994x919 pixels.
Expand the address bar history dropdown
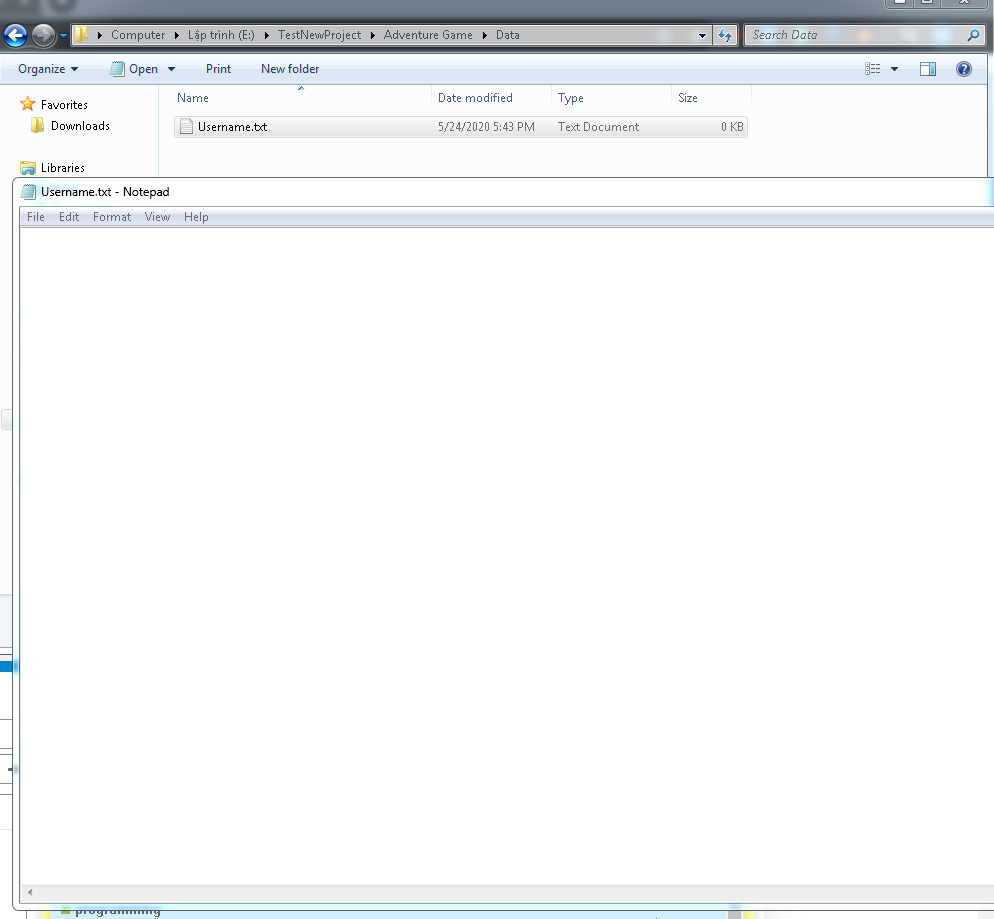click(x=702, y=35)
